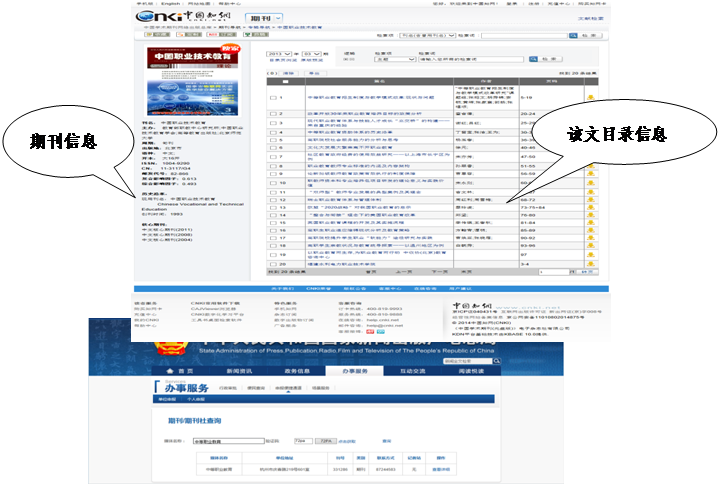Open 政务信息 tab on government site

click(x=297, y=371)
